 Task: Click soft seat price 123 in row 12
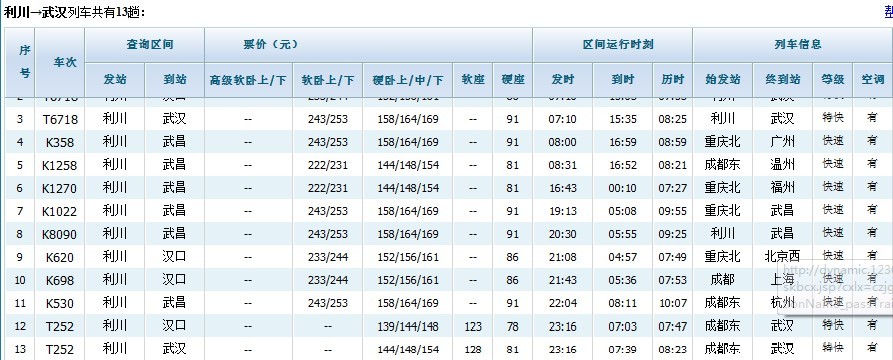click(x=473, y=326)
